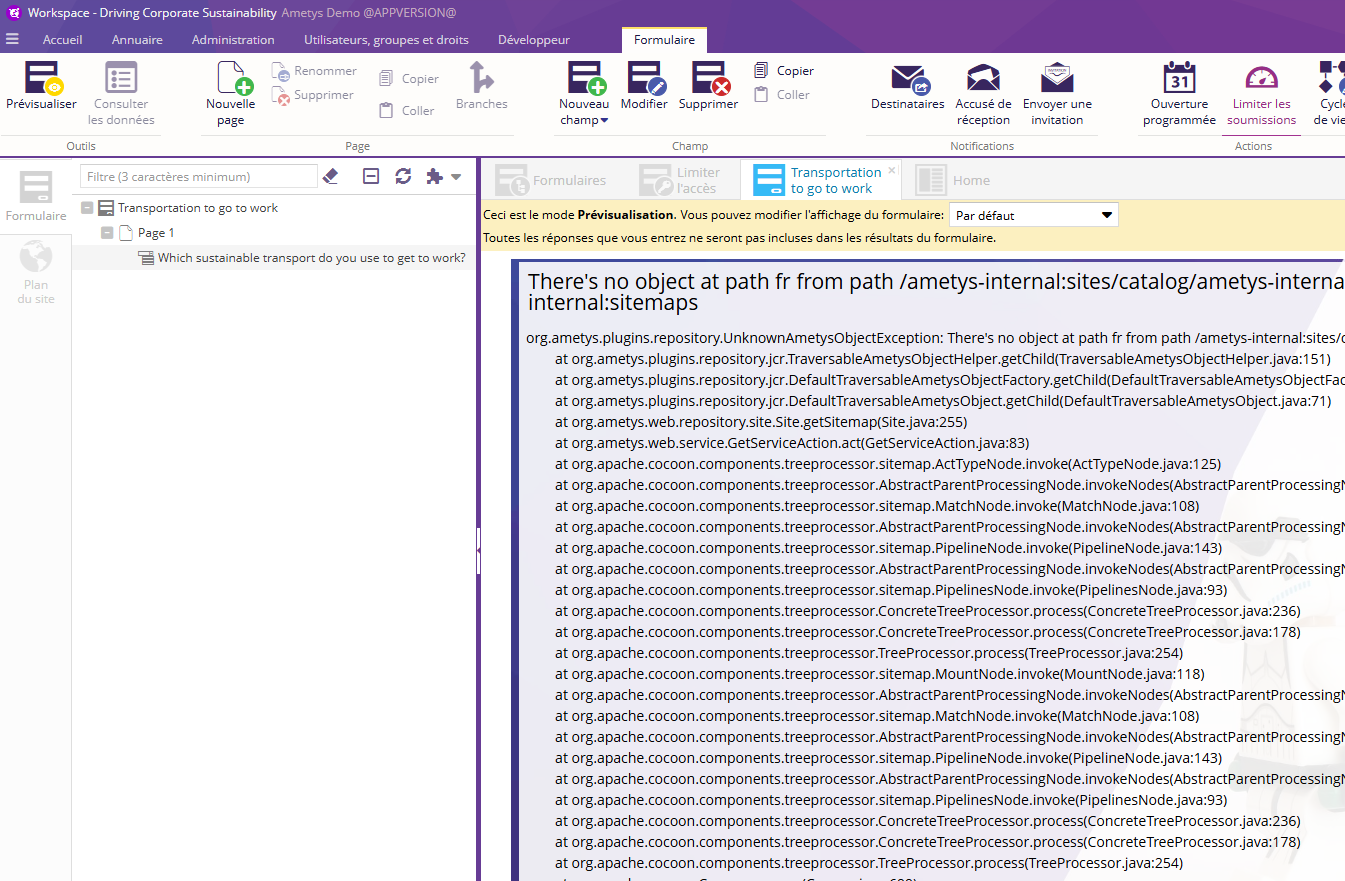Switch to the Développeur ribbon tab
The image size is (1345, 881).
click(534, 40)
